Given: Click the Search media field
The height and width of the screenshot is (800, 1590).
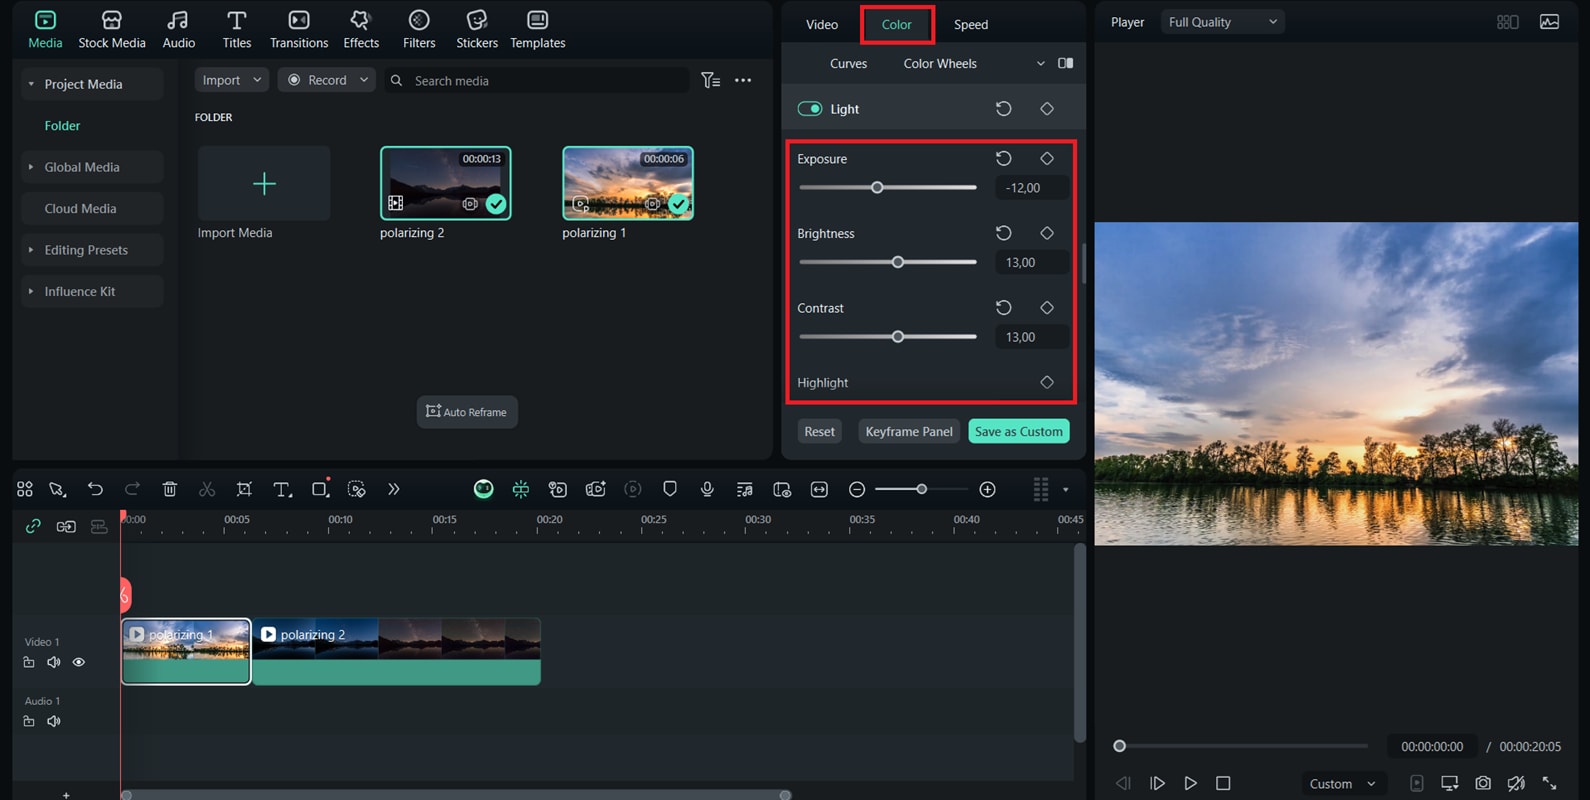Looking at the screenshot, I should click(538, 80).
